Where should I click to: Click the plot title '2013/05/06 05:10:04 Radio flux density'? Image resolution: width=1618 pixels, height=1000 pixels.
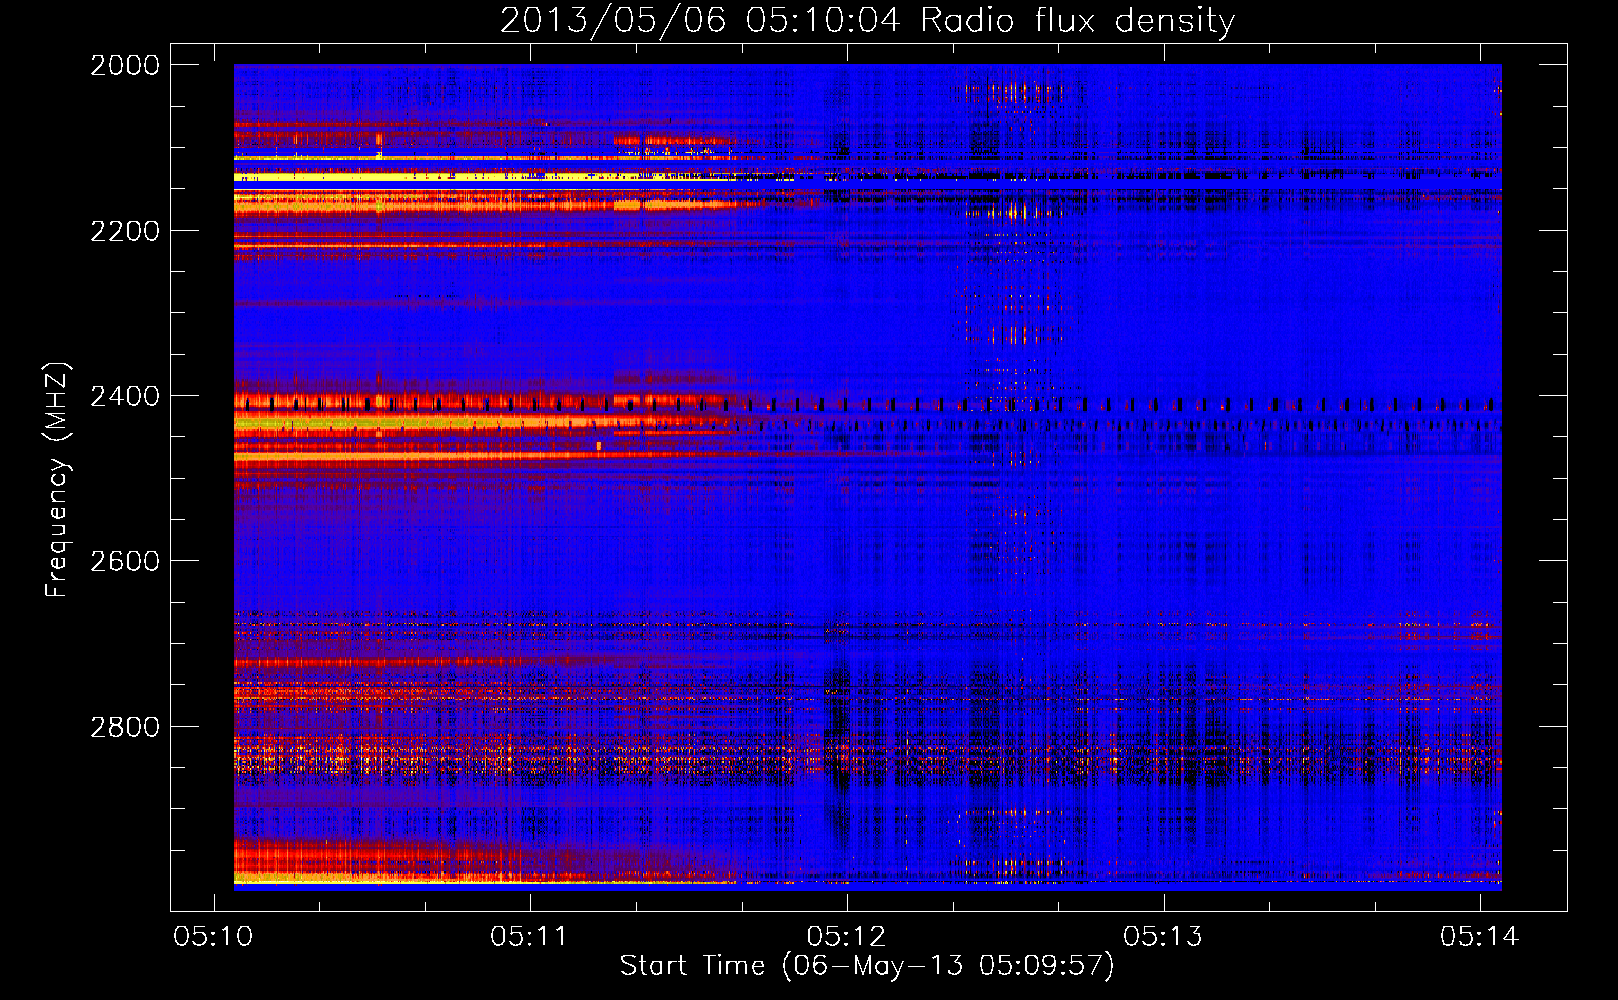tap(867, 20)
